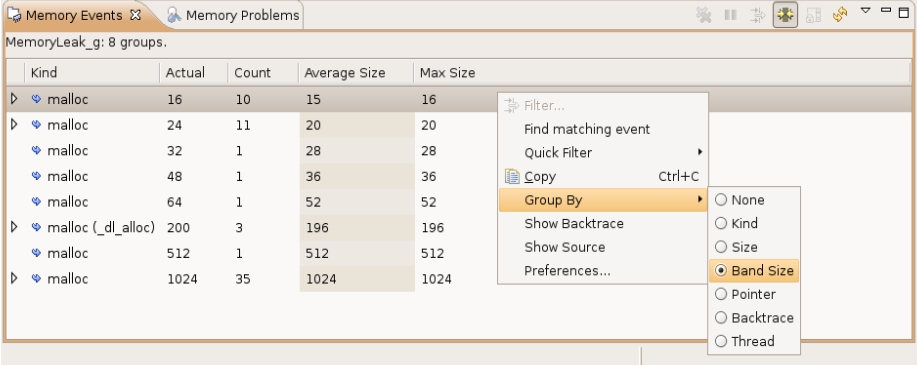Expand the malloc (_dl_alloc) group
The height and width of the screenshot is (365, 918).
[15, 227]
